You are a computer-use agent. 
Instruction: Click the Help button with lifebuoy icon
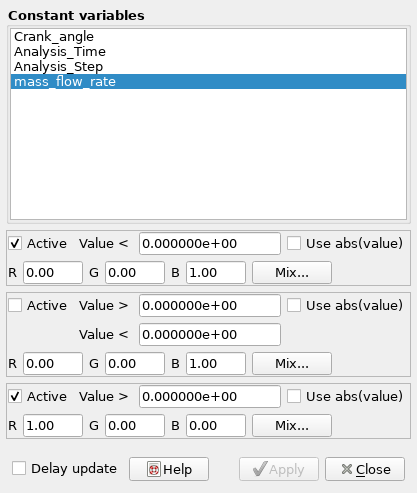[169, 469]
